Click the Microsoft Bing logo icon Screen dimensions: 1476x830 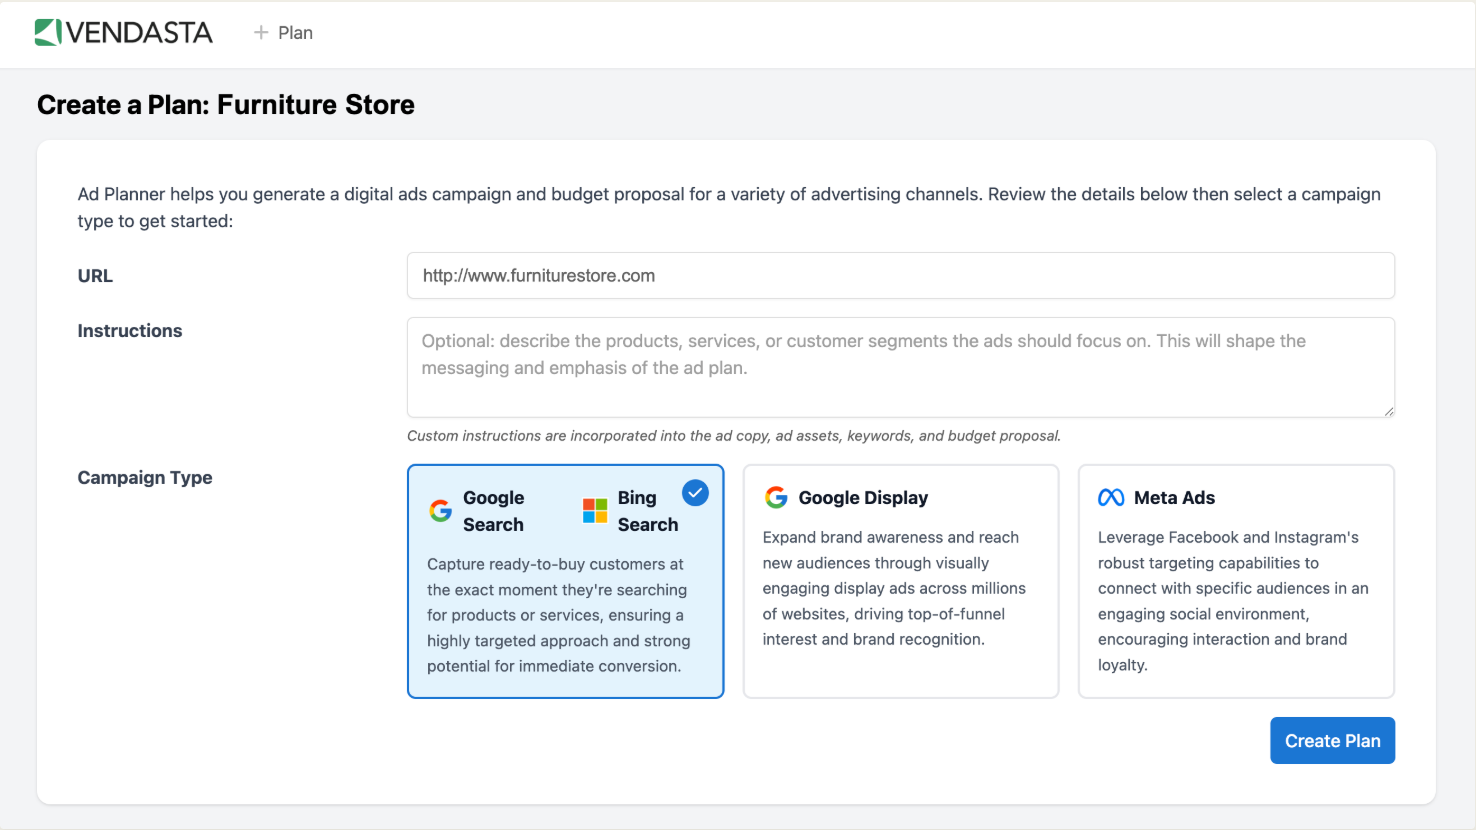(x=595, y=511)
